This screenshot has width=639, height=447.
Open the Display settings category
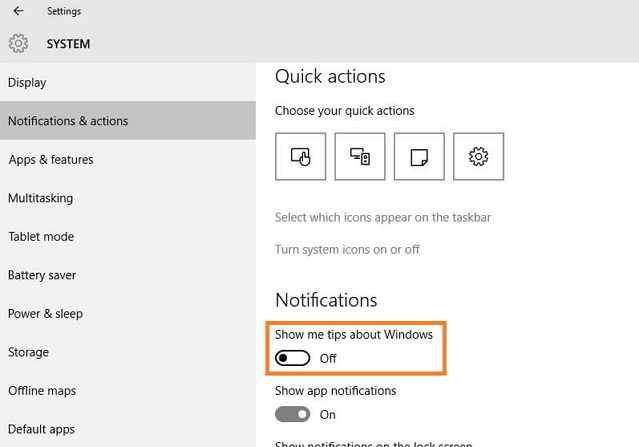128,82
